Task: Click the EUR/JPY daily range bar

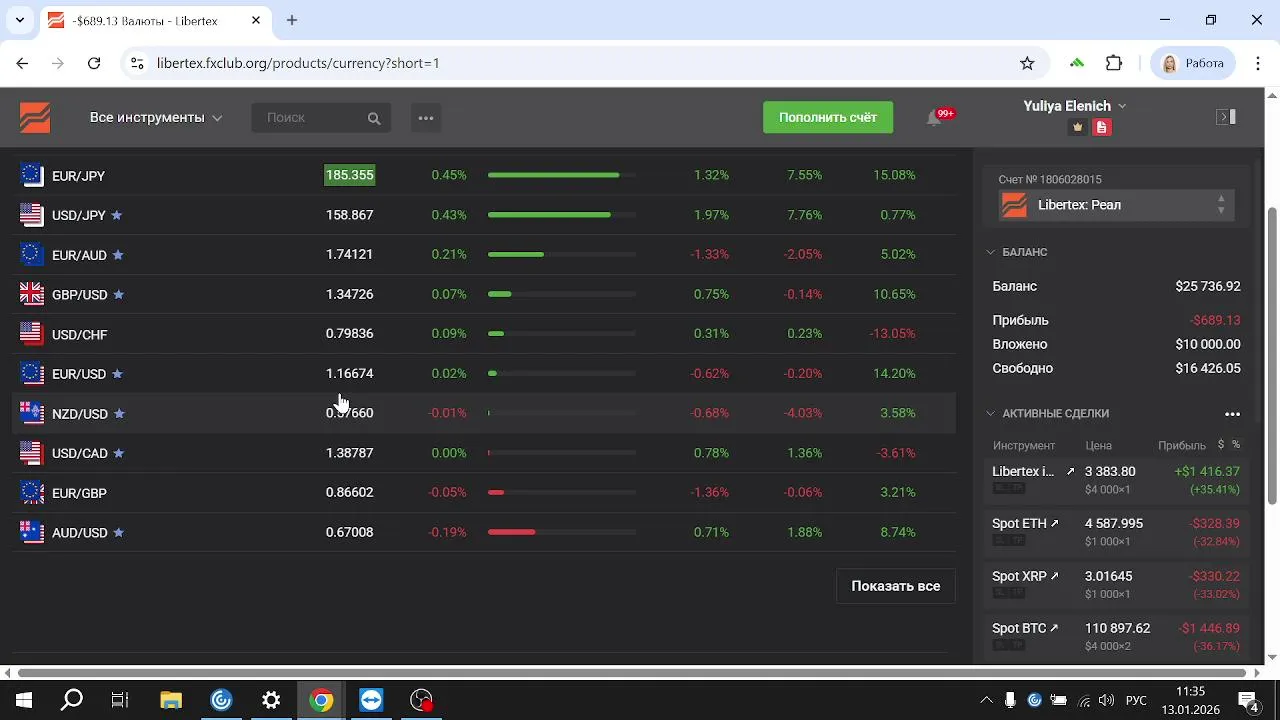Action: point(562,175)
